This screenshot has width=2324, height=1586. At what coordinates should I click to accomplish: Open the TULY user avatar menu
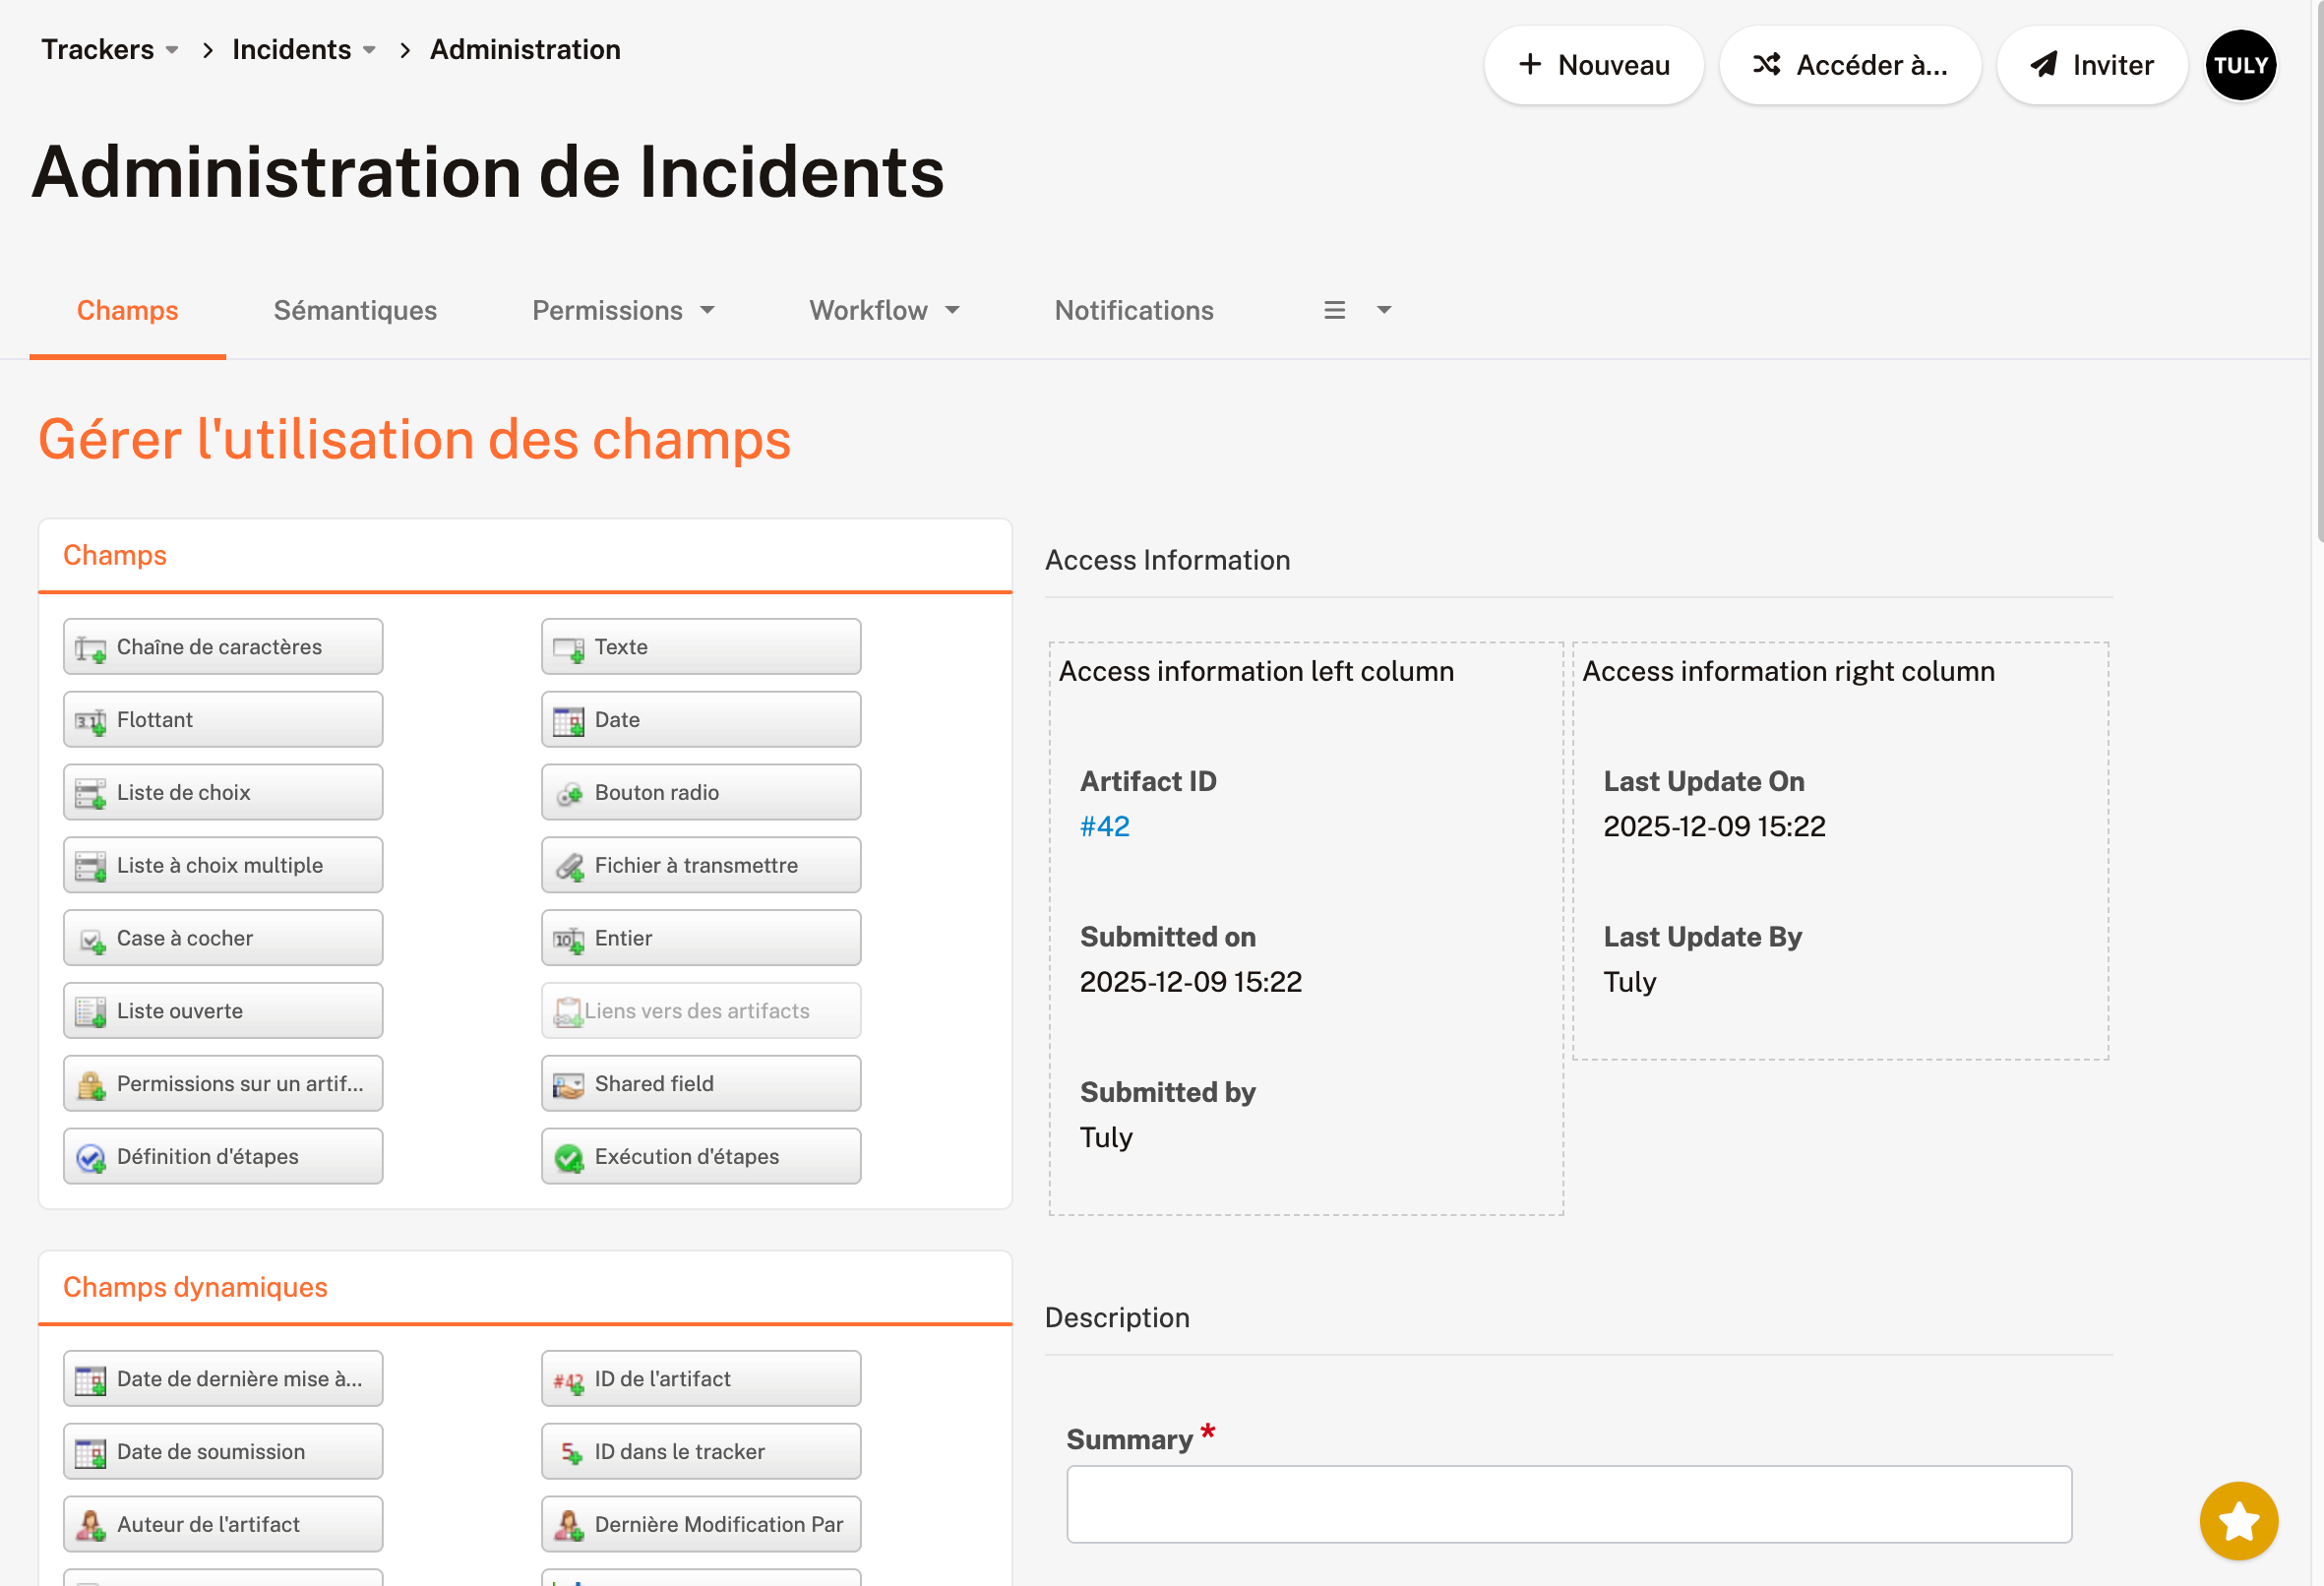[2240, 65]
